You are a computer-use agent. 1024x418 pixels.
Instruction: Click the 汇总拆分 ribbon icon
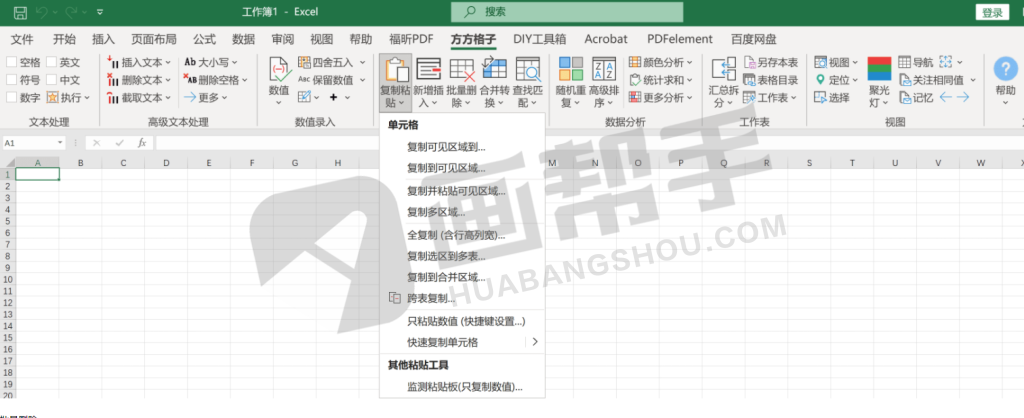[723, 70]
